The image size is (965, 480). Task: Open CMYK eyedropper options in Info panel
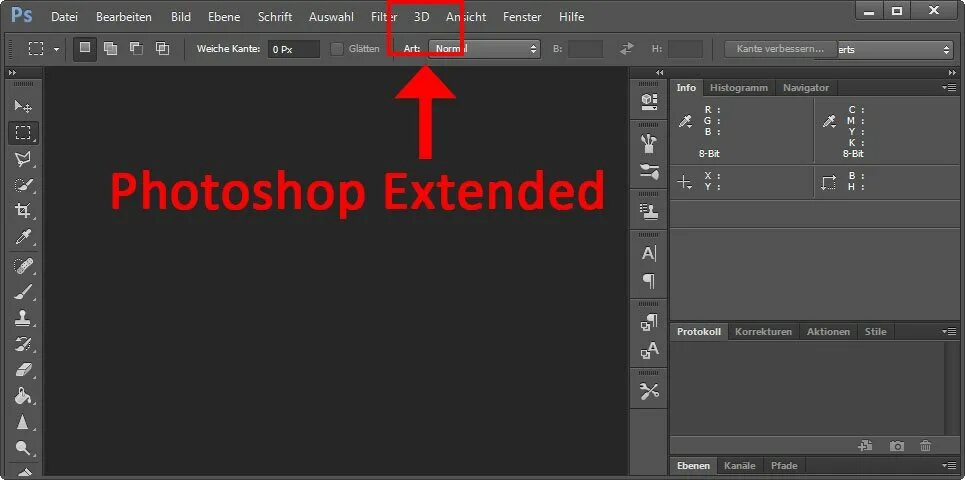tap(830, 122)
